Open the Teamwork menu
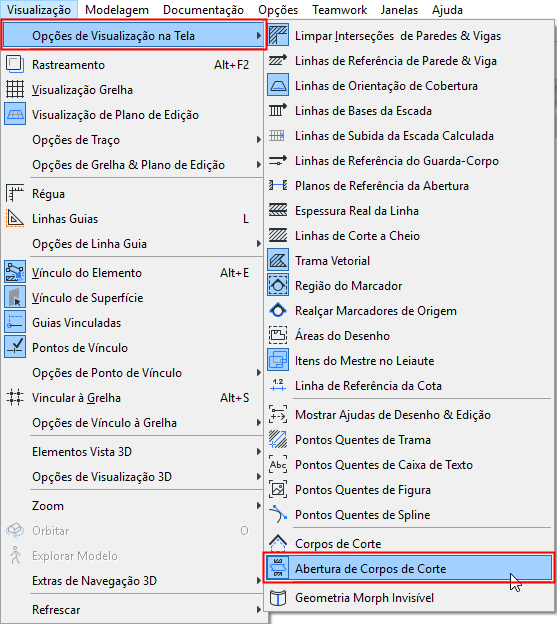Screen dimensions: 557x624 point(339,10)
